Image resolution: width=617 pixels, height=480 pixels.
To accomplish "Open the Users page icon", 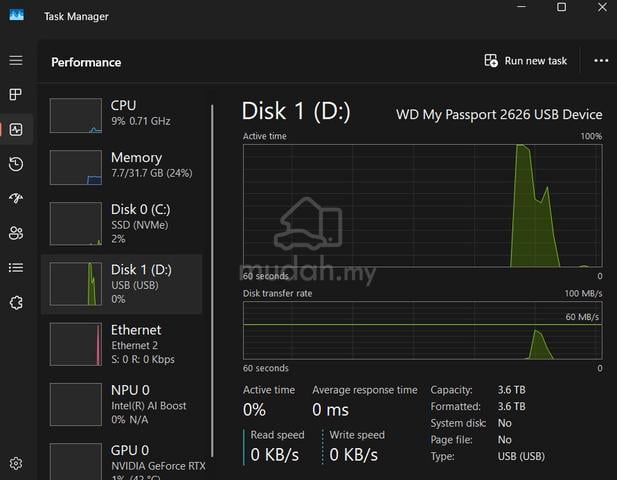I will (x=16, y=233).
